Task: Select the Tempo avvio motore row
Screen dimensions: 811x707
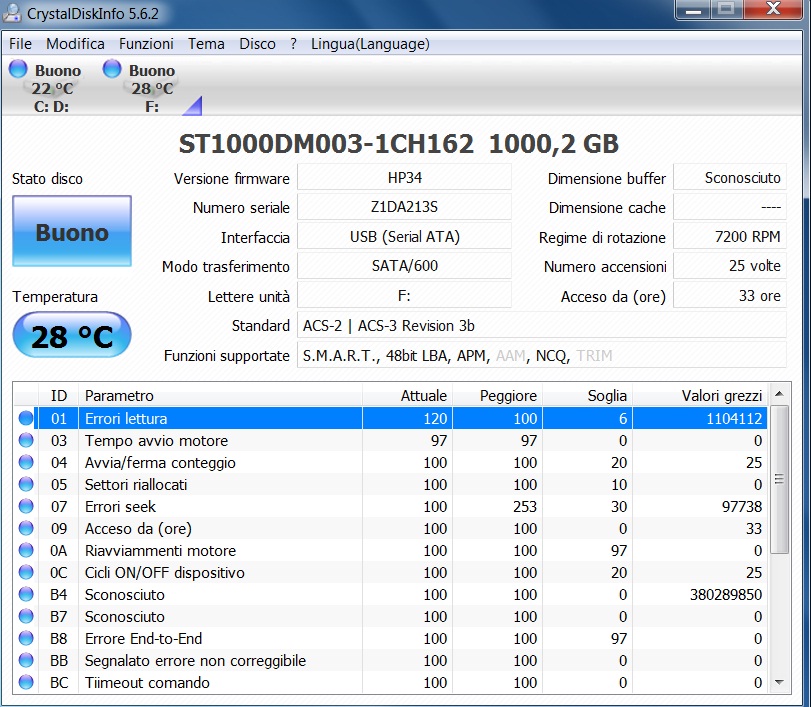Action: pyautogui.click(x=391, y=440)
